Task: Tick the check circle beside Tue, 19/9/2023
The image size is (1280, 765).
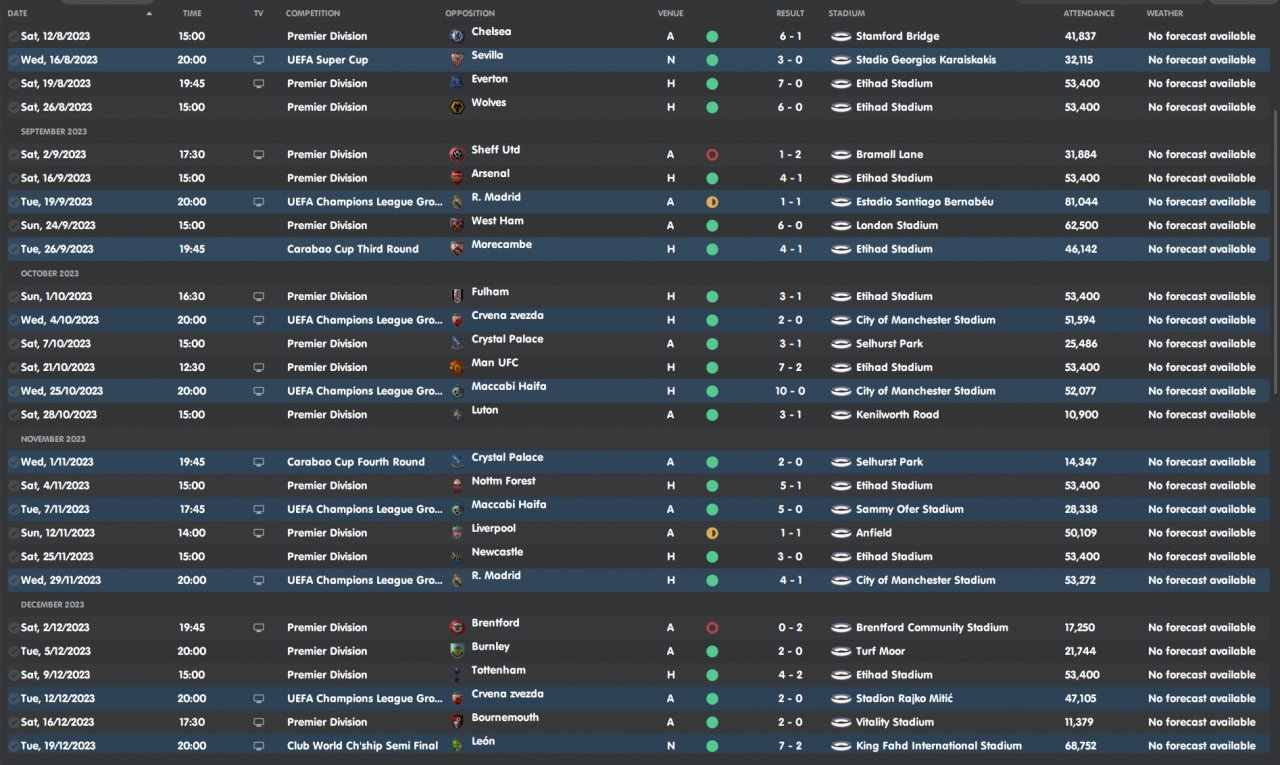Action: (13, 202)
